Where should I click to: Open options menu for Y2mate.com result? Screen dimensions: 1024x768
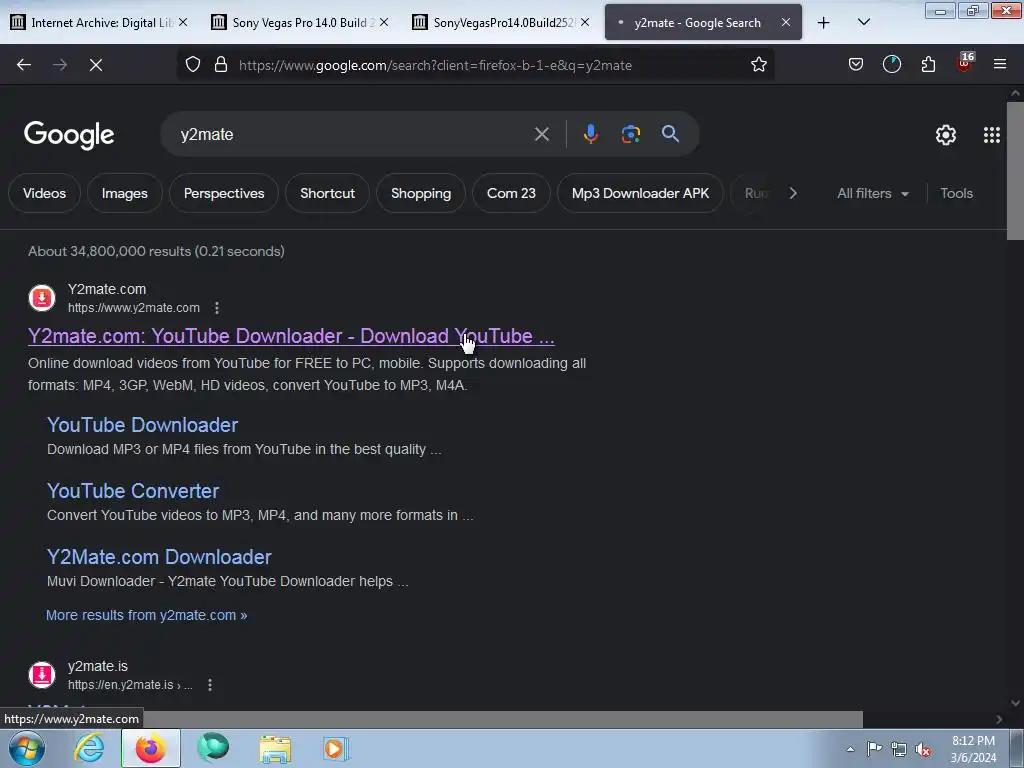[x=217, y=308]
